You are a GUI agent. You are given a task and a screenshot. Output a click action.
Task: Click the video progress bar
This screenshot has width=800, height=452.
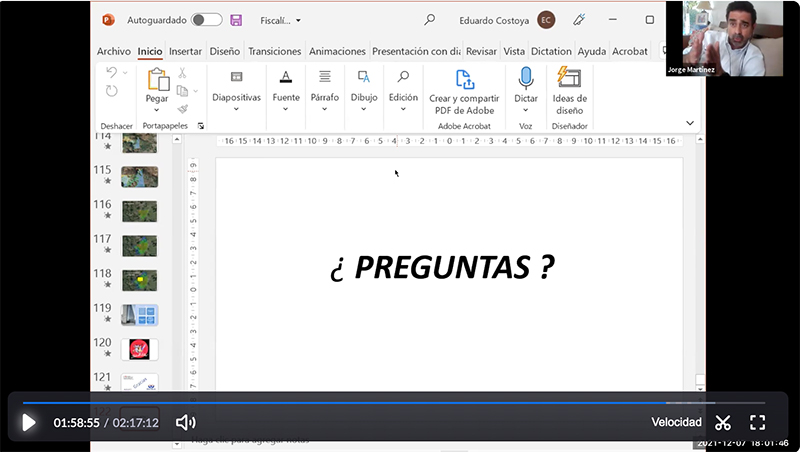point(400,403)
